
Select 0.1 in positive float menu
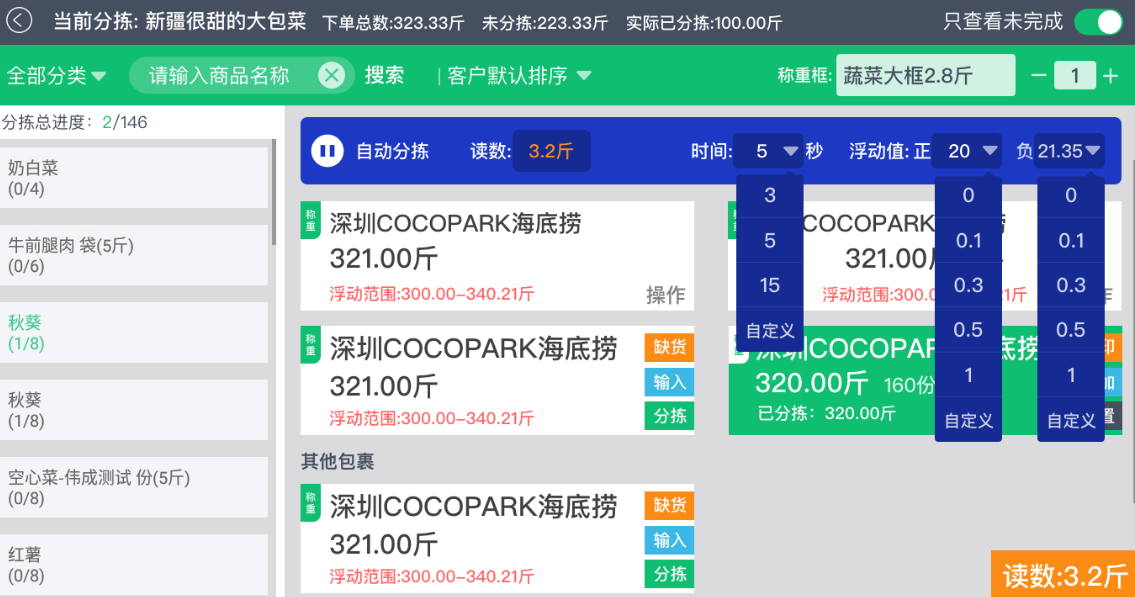coord(969,240)
